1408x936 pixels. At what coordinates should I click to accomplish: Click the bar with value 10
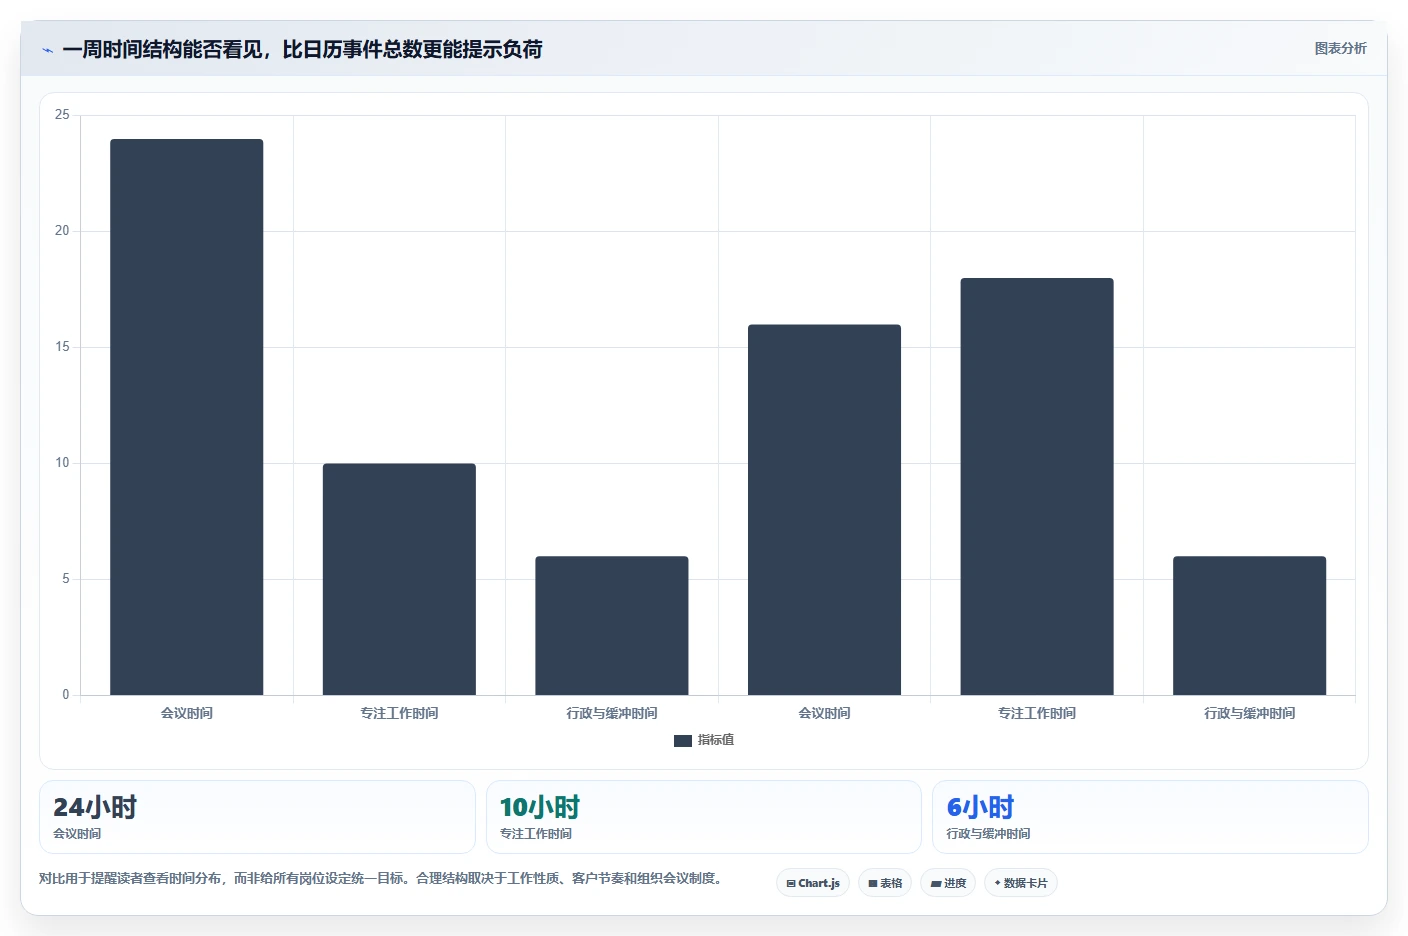pyautogui.click(x=399, y=579)
